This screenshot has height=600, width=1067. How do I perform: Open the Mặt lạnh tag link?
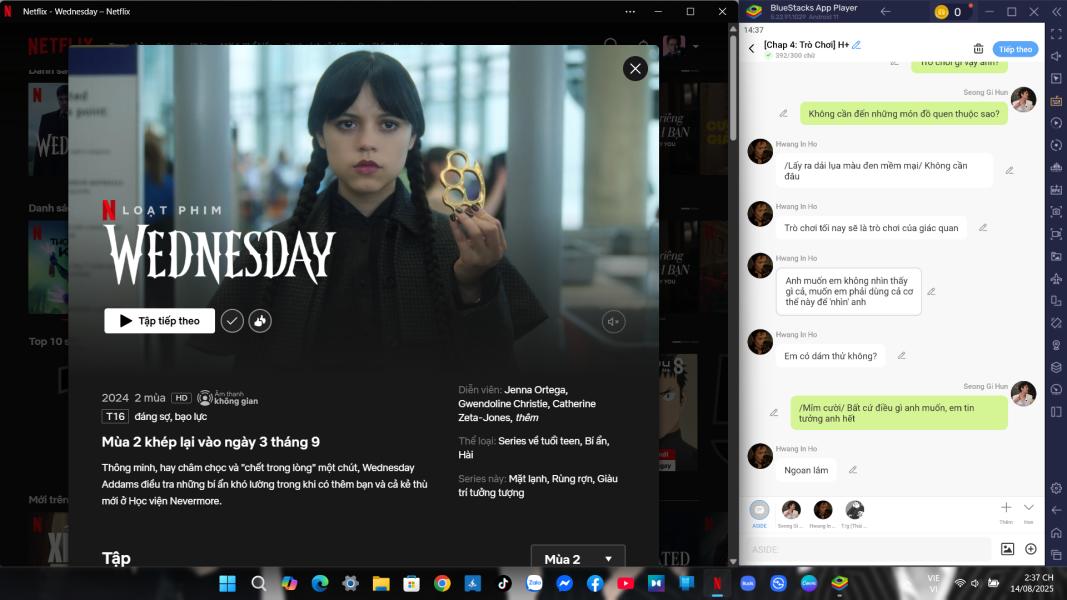527,478
